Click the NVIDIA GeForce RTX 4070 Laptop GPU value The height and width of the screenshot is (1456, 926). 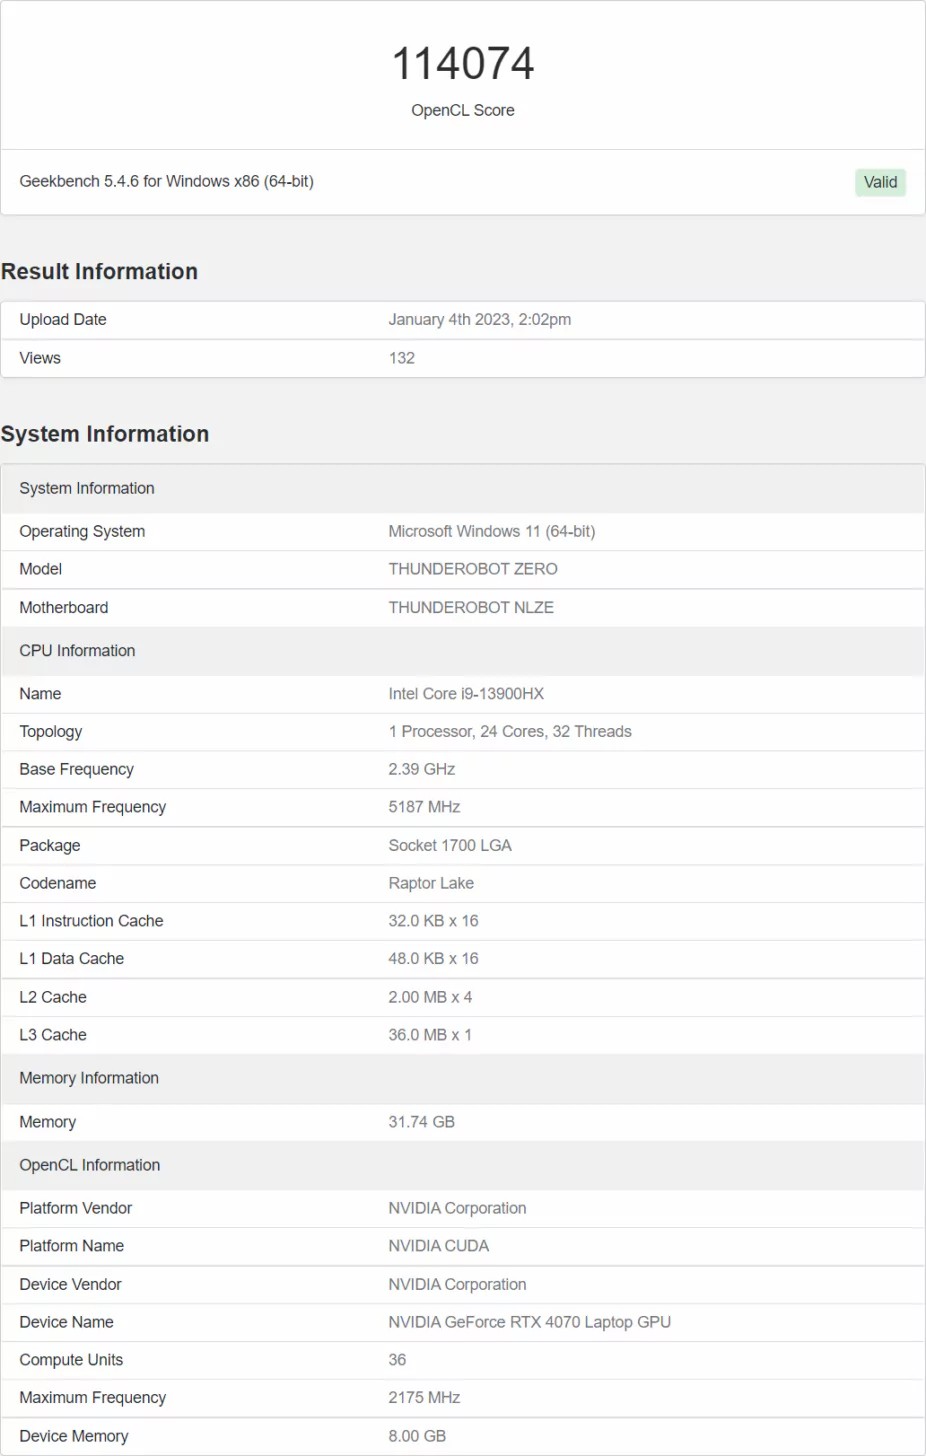coord(530,1322)
